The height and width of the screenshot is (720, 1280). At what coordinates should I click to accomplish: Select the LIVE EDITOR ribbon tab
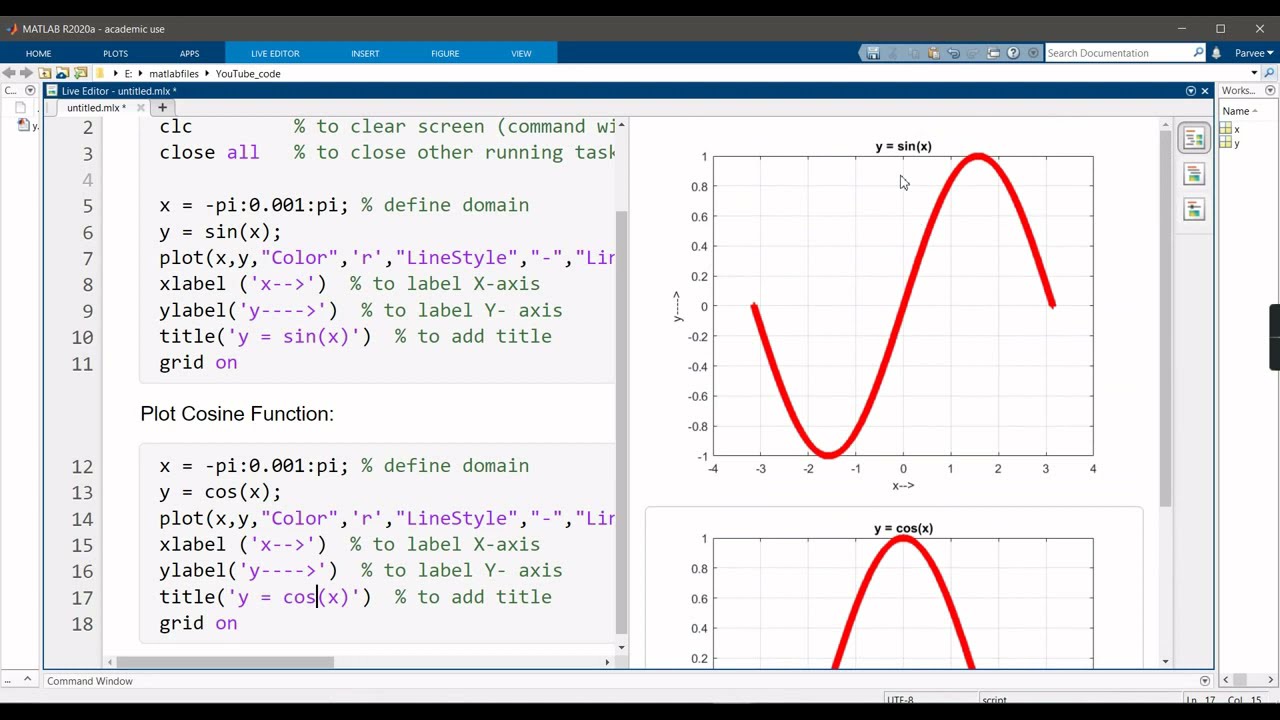click(275, 53)
